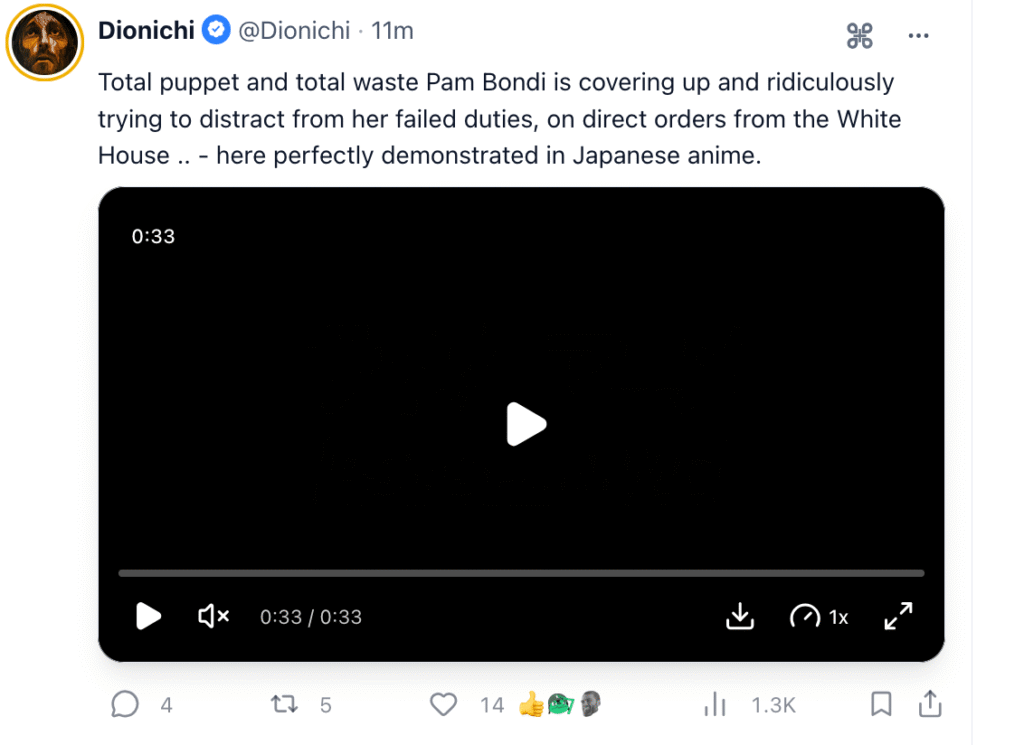Download the video using download icon

point(739,616)
